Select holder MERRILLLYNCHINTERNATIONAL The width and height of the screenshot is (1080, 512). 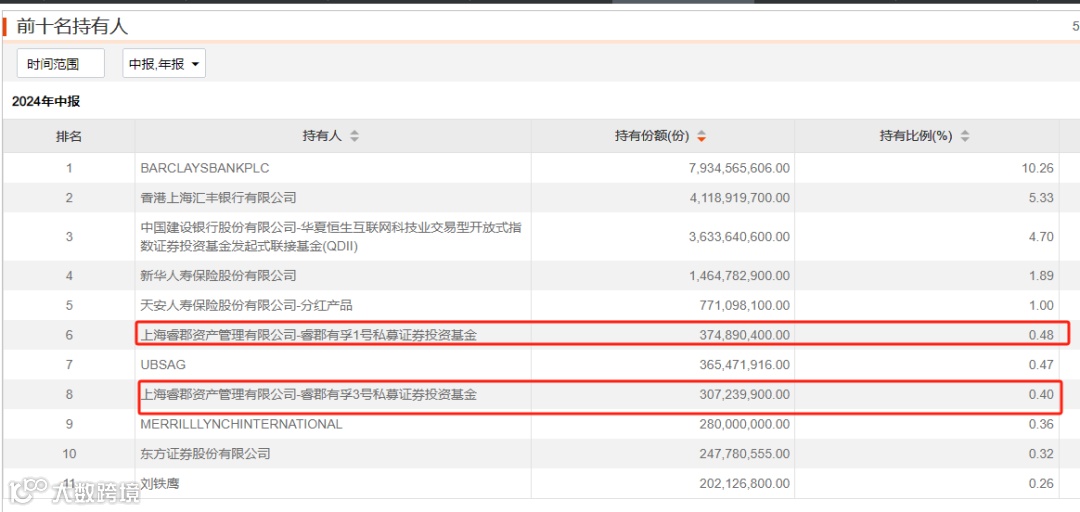click(241, 424)
